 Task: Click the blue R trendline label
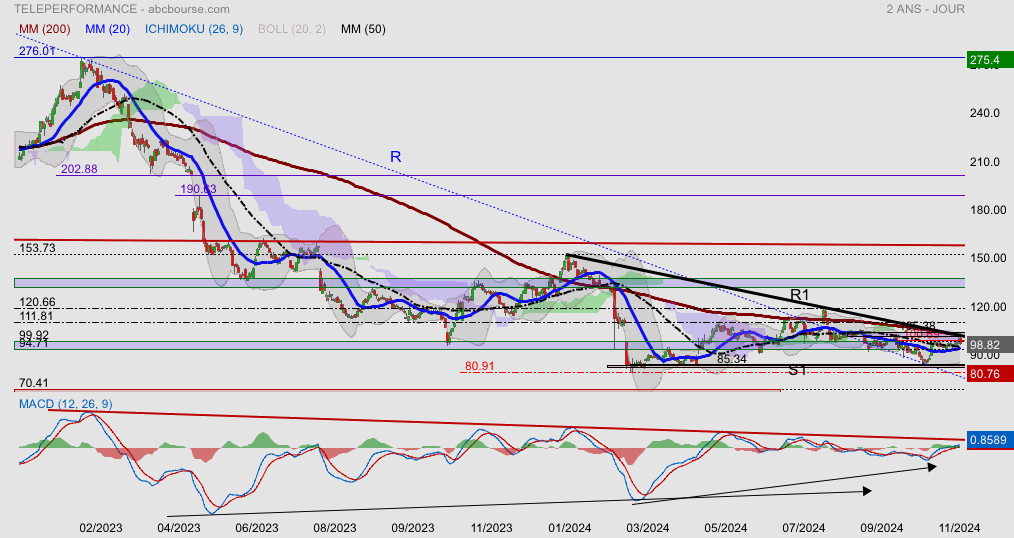click(x=395, y=156)
